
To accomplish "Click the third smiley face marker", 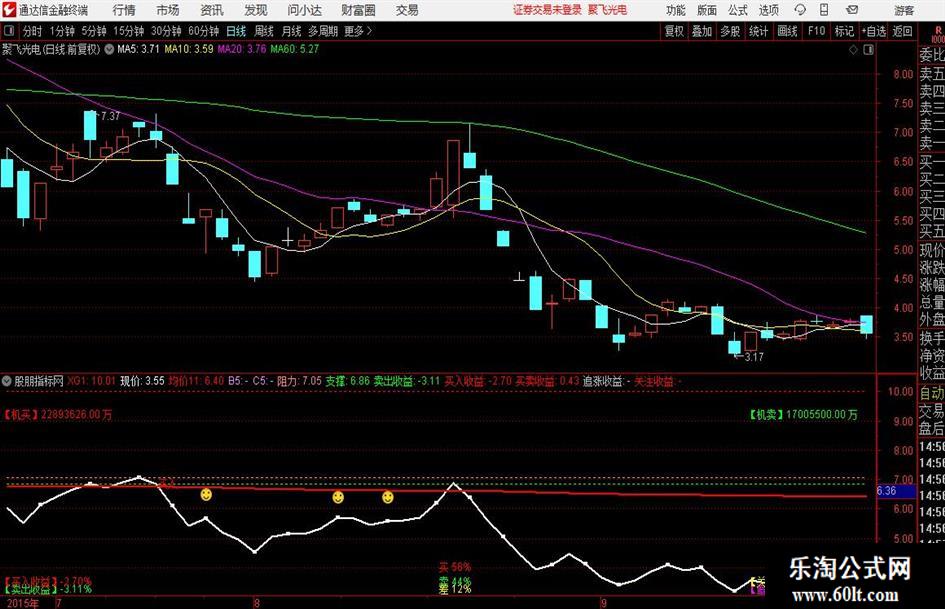I will pos(388,497).
